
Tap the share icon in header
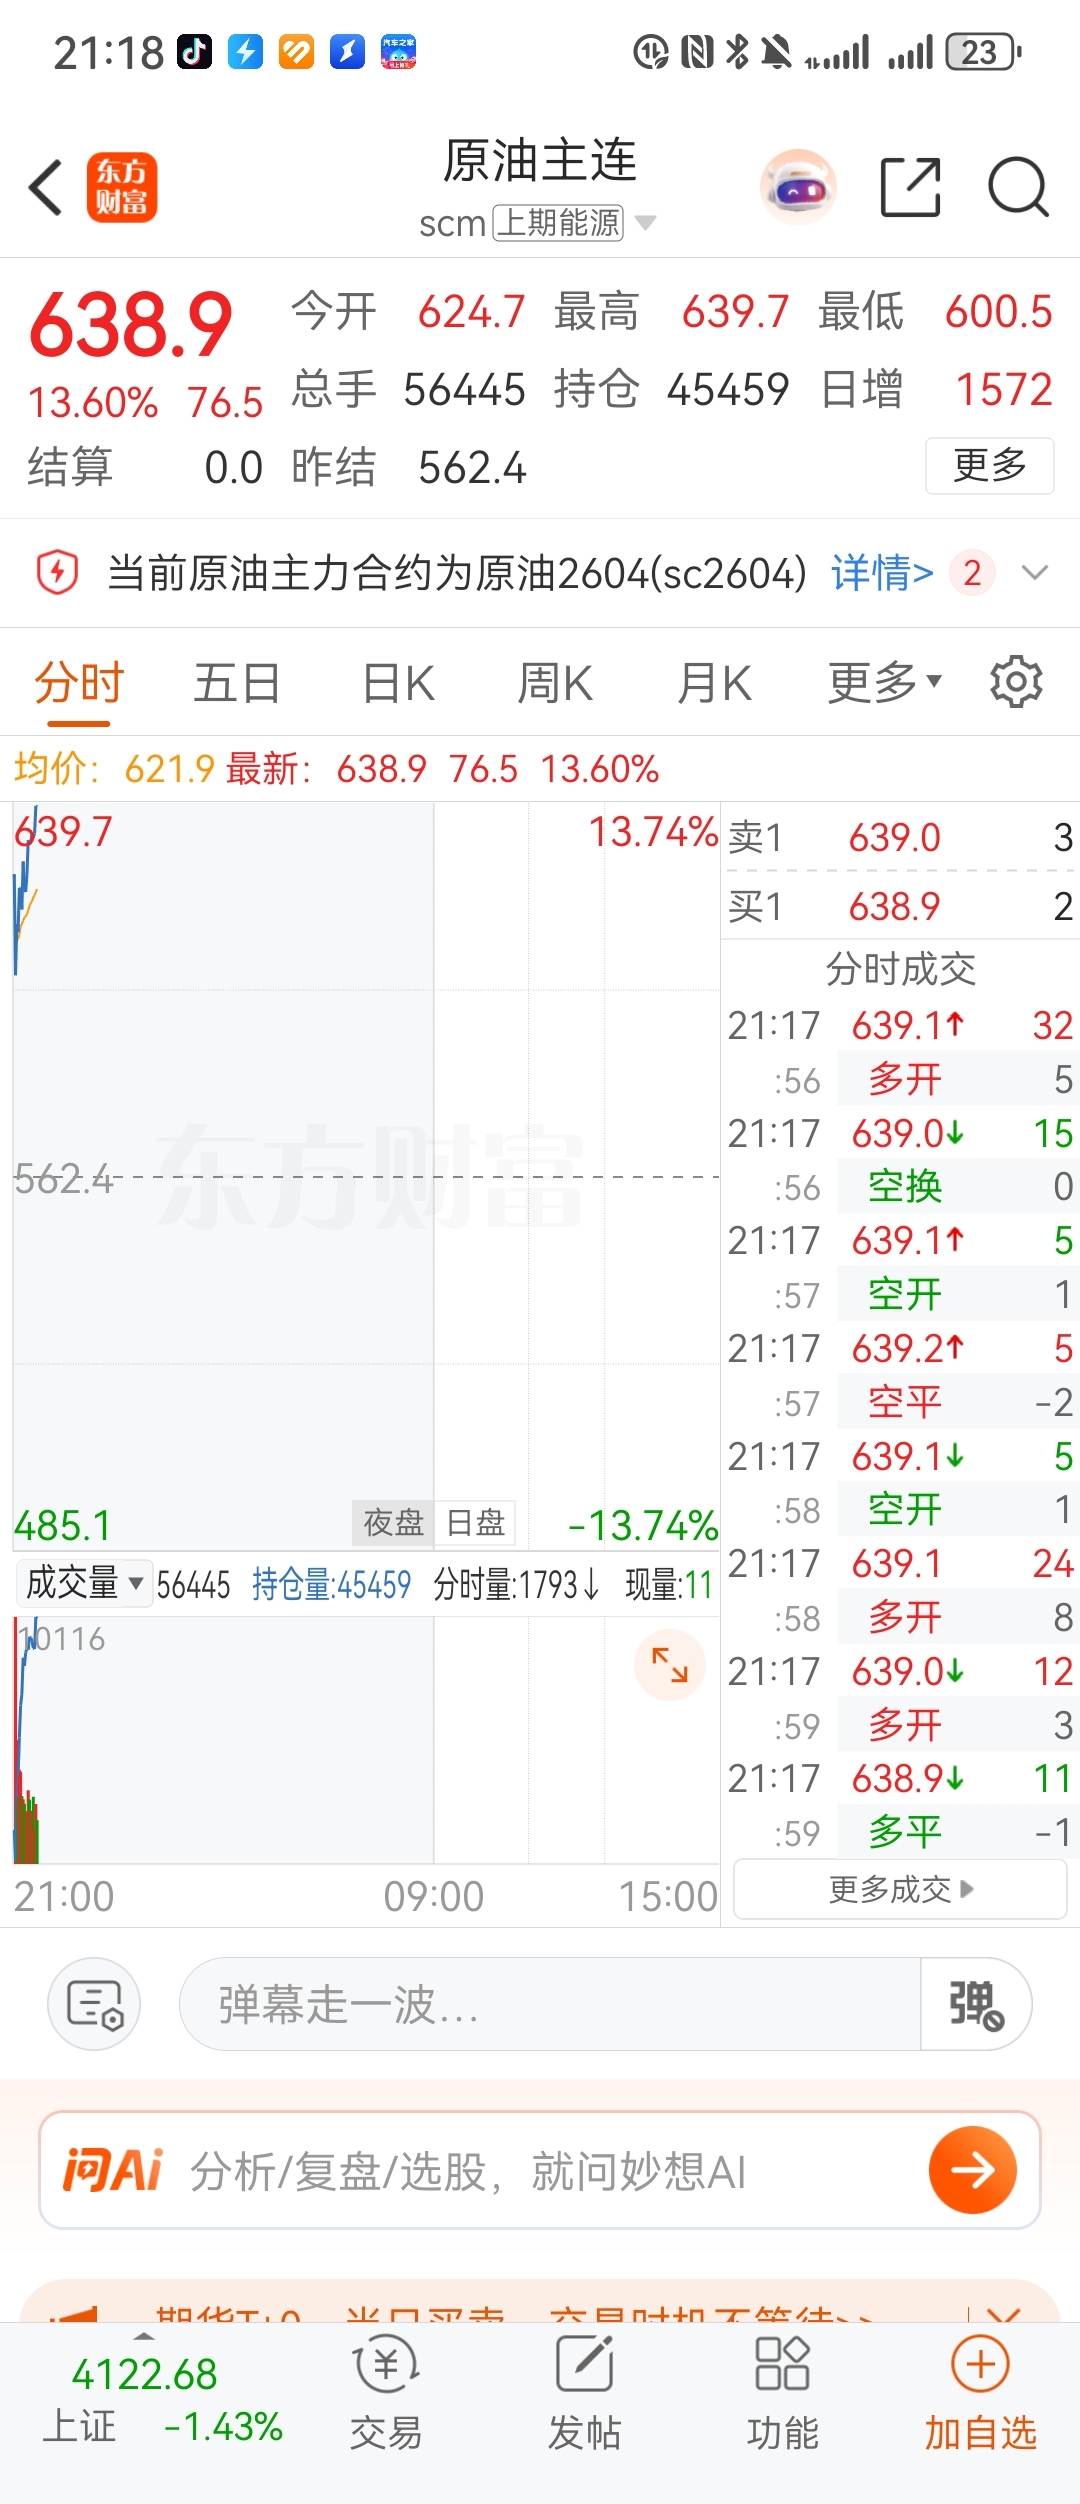click(x=910, y=187)
